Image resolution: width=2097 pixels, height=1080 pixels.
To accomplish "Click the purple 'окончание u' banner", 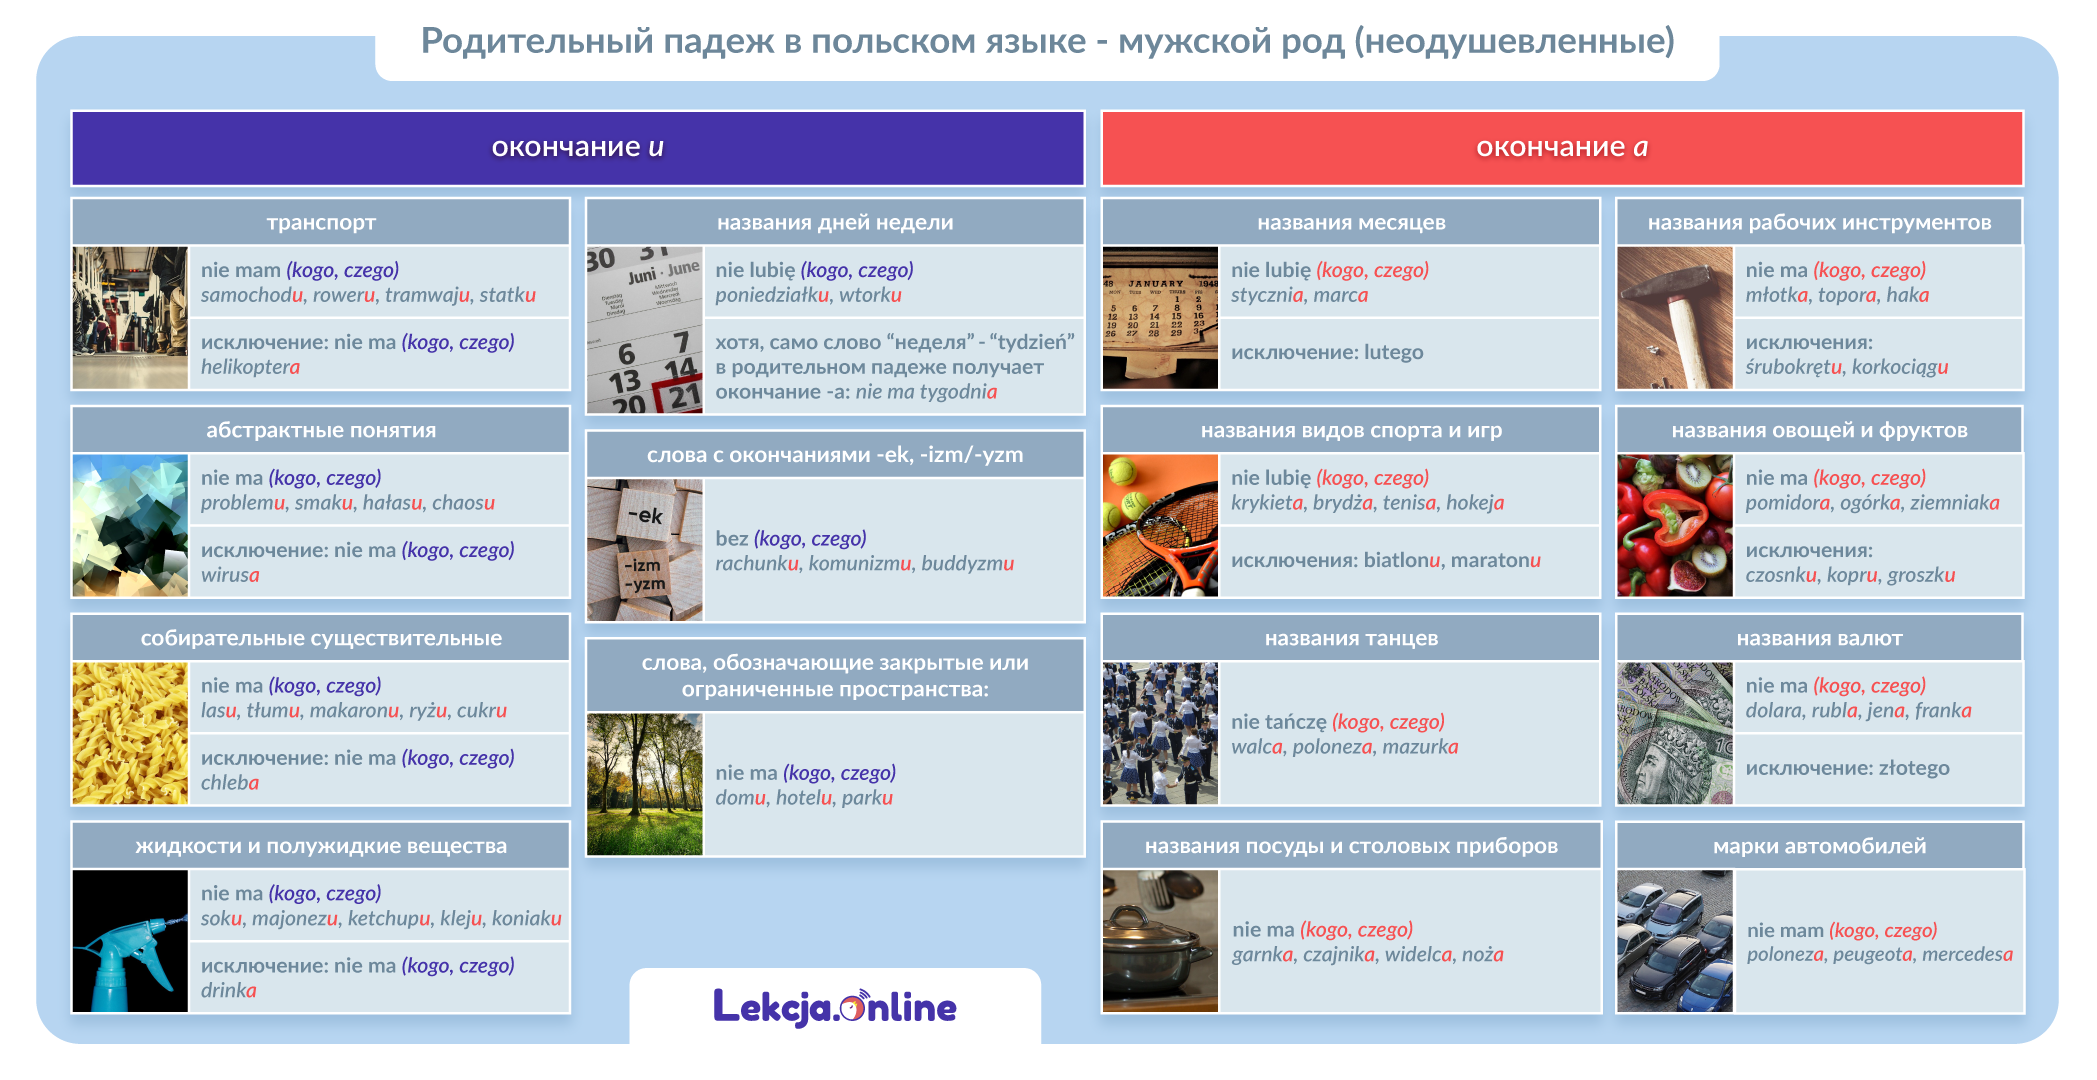I will pos(577,147).
